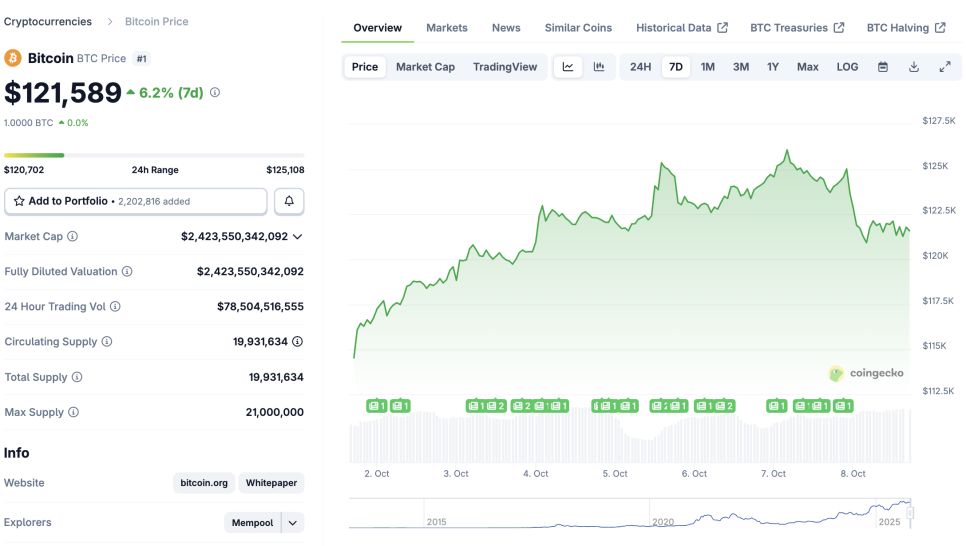Expand chart to fullscreen

point(945,67)
